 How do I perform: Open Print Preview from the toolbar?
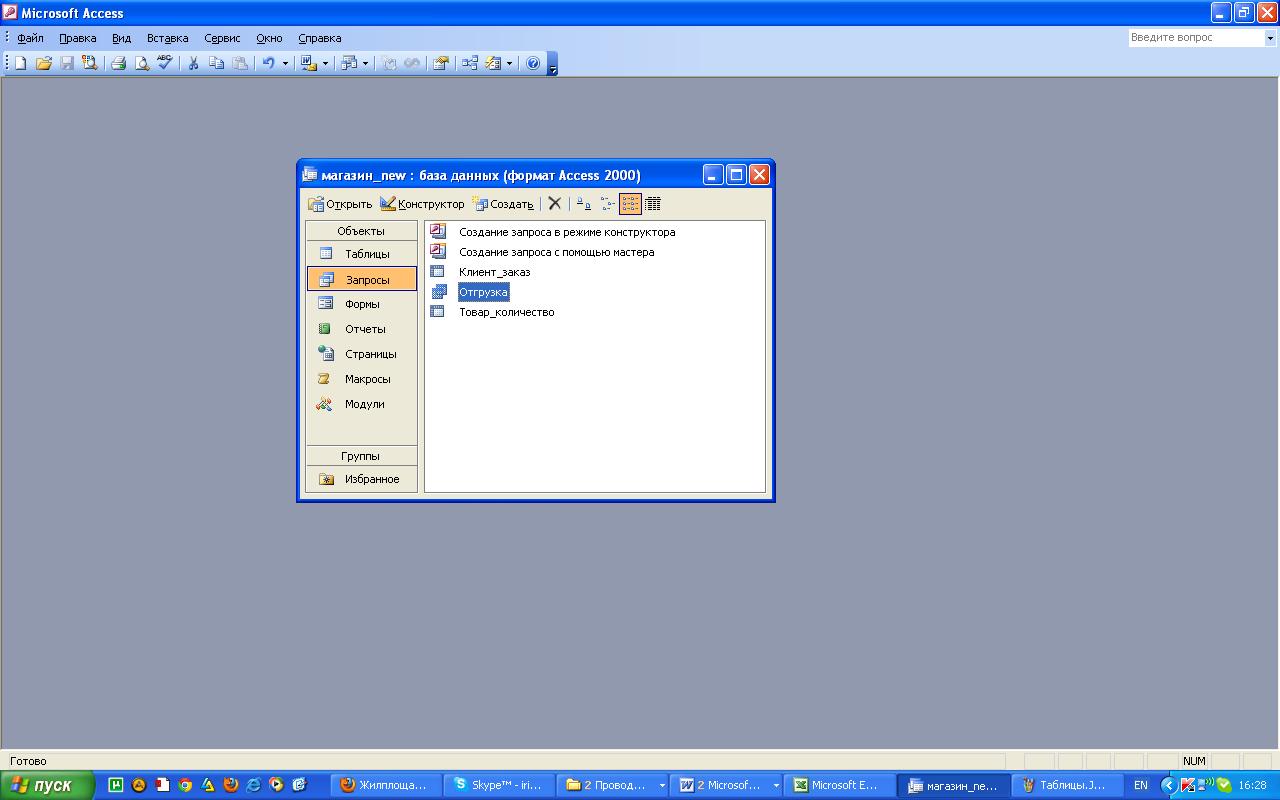[x=142, y=63]
